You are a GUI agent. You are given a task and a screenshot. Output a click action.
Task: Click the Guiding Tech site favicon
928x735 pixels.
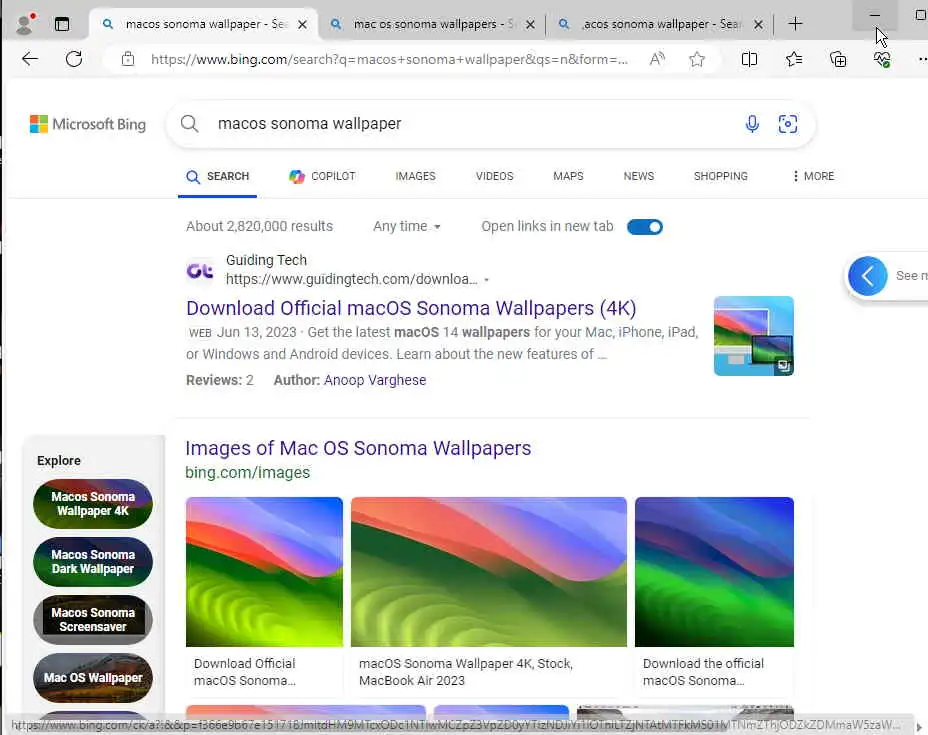(200, 270)
